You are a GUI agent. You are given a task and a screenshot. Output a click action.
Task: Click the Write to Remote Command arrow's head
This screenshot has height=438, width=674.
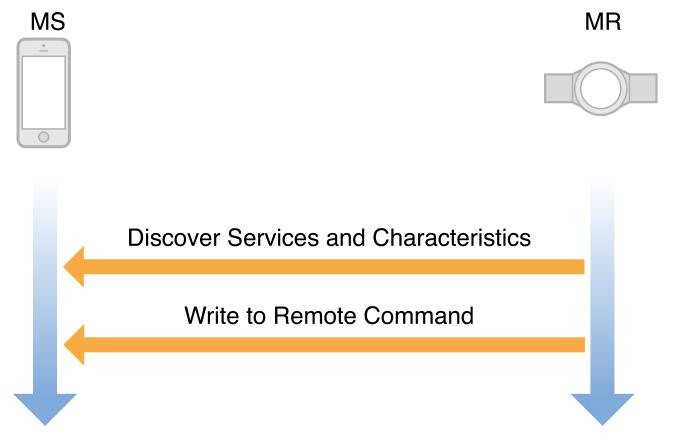pyautogui.click(x=74, y=345)
